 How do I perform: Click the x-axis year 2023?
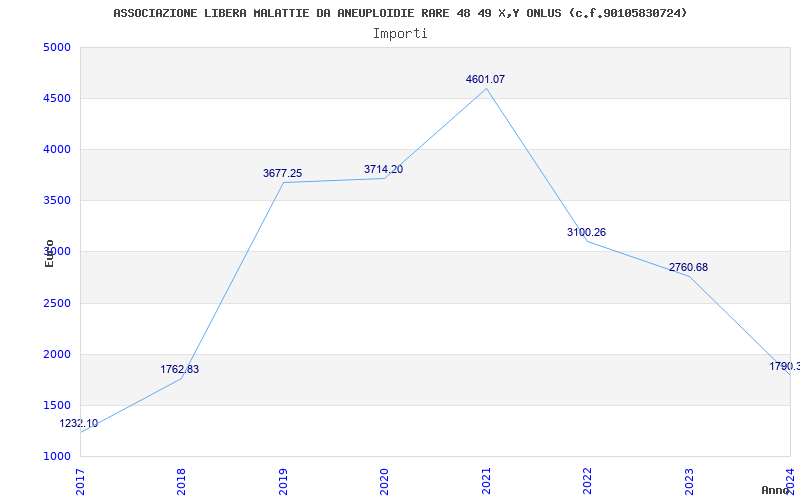pos(689,481)
